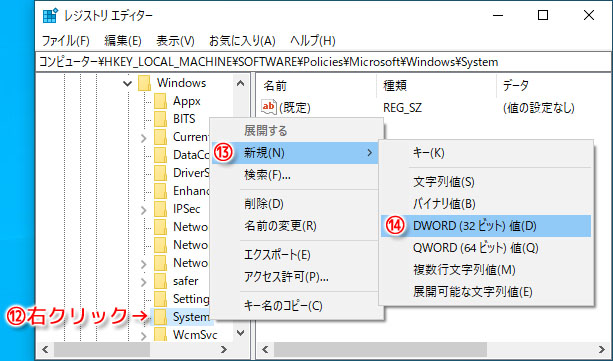Expand the Curren... folder node
The height and width of the screenshot is (361, 613).
[x=143, y=138]
